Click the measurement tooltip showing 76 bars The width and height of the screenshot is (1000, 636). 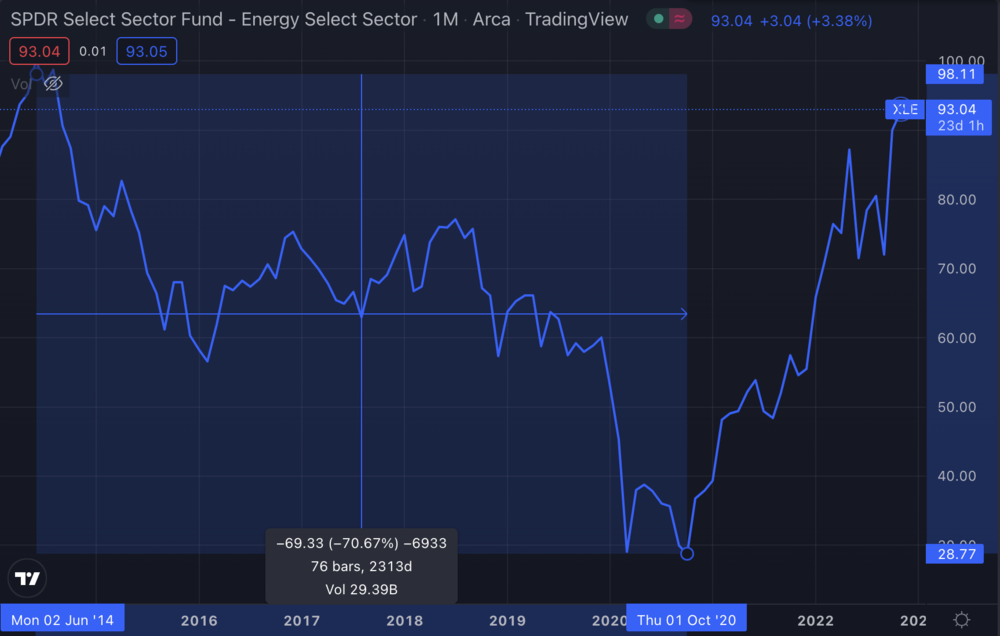[361, 566]
